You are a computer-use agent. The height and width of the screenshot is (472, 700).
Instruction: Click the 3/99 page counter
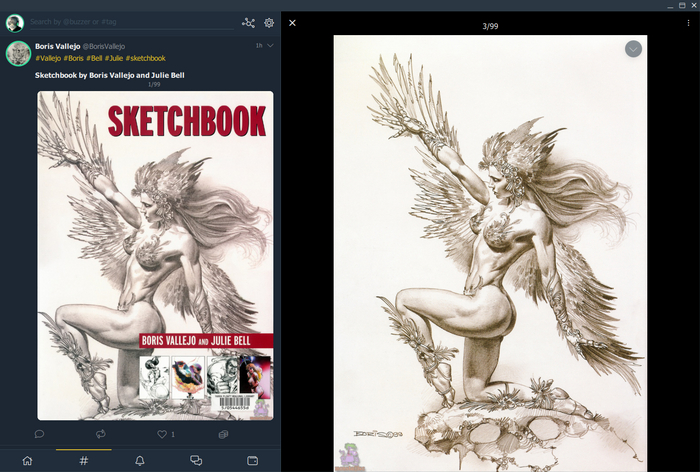(490, 26)
